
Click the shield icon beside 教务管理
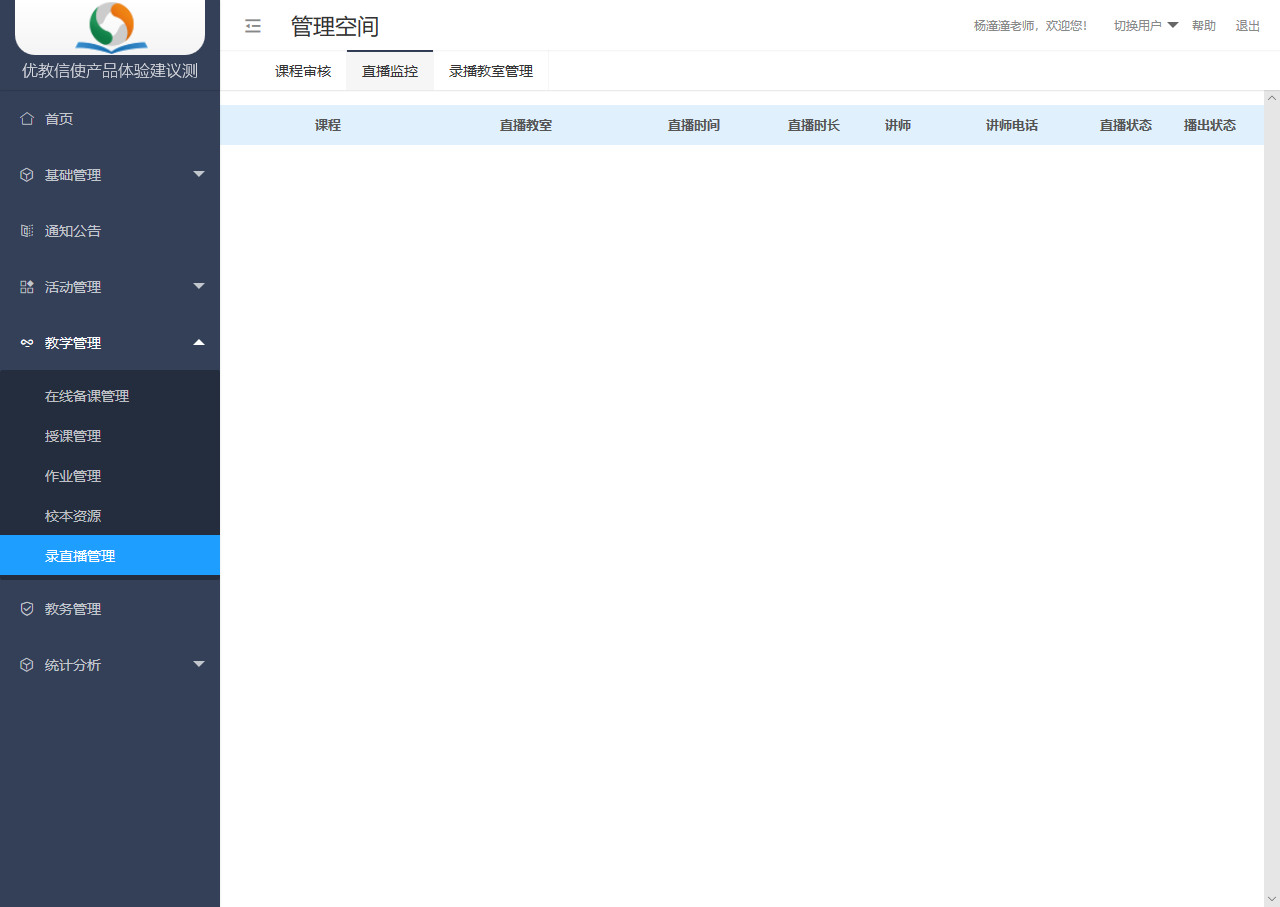pyautogui.click(x=27, y=609)
